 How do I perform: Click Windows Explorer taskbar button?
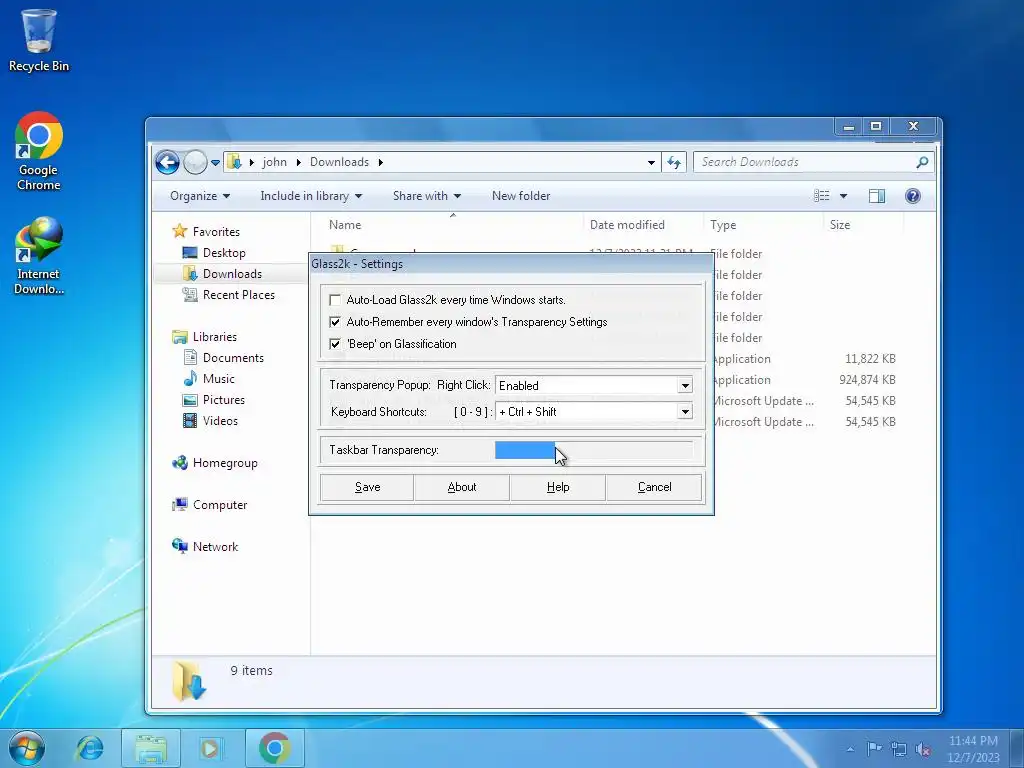(151, 748)
